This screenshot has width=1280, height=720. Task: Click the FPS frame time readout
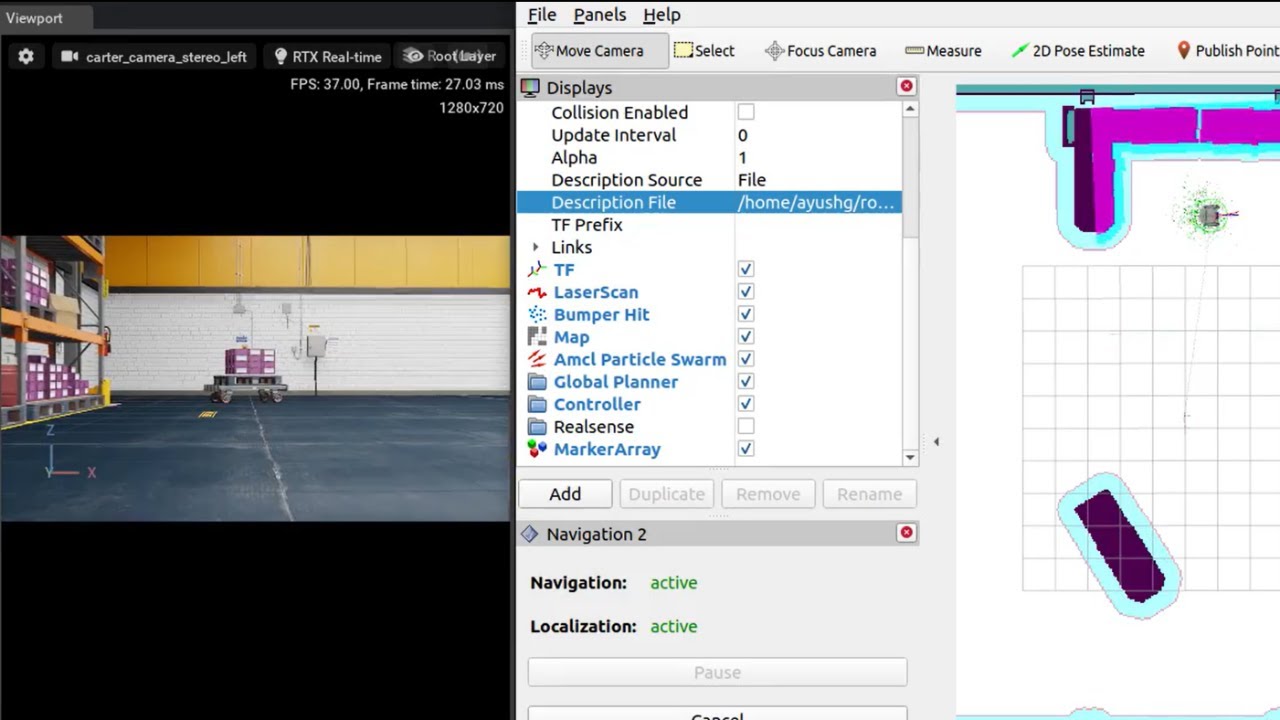pos(397,85)
